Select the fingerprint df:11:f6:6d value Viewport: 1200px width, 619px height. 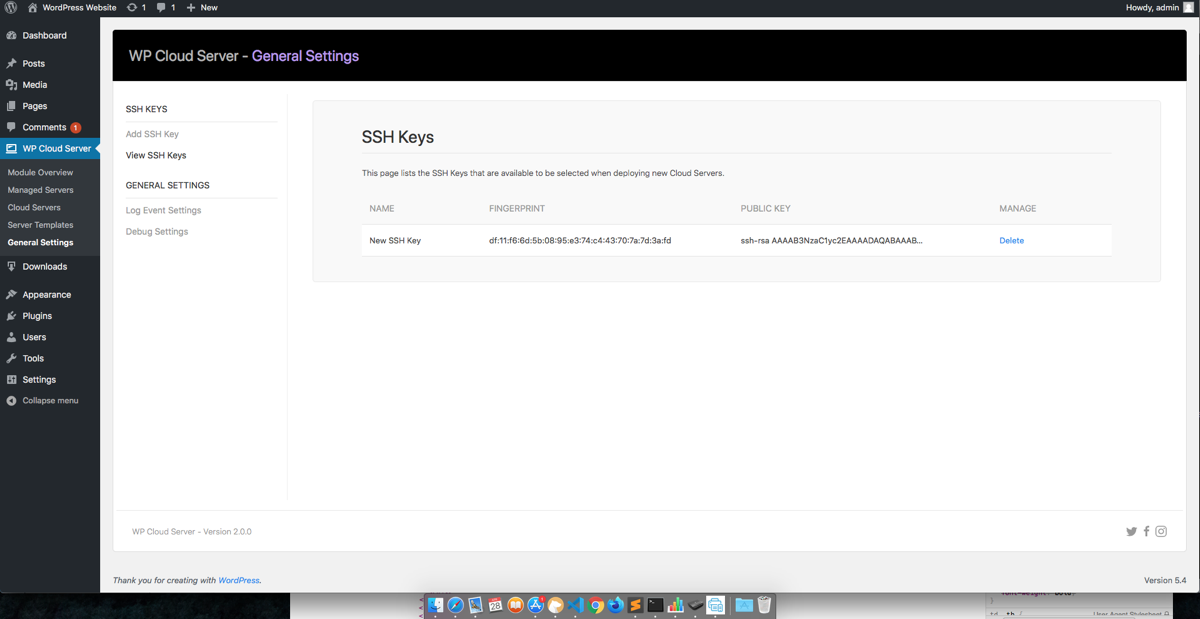(580, 241)
